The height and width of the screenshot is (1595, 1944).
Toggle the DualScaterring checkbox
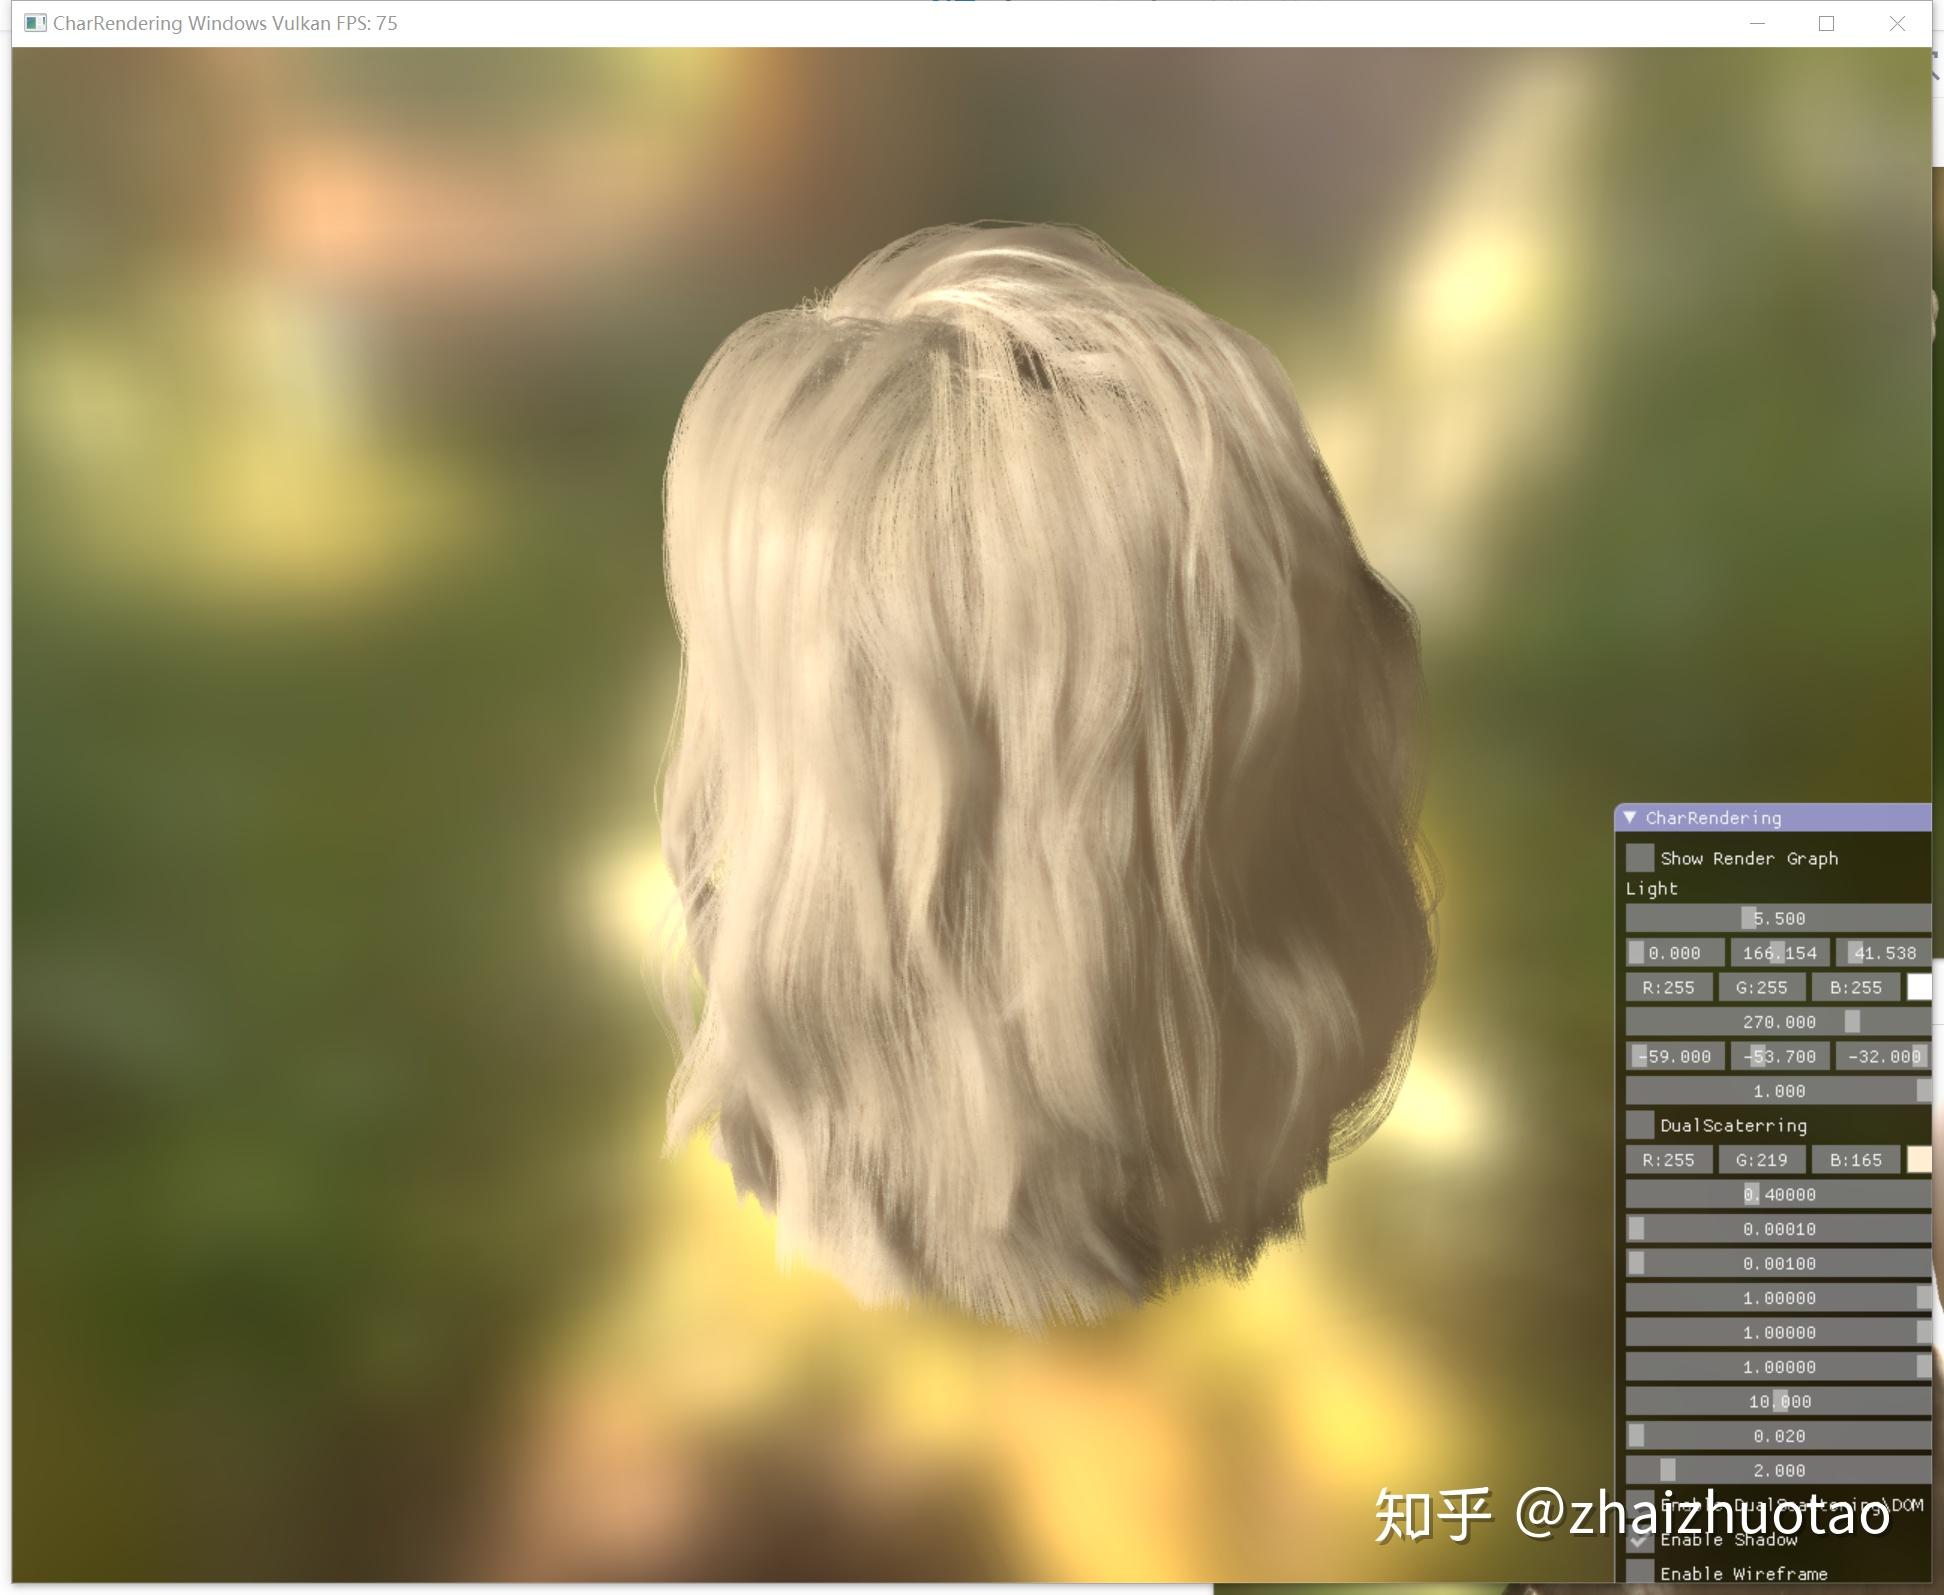(1640, 1126)
